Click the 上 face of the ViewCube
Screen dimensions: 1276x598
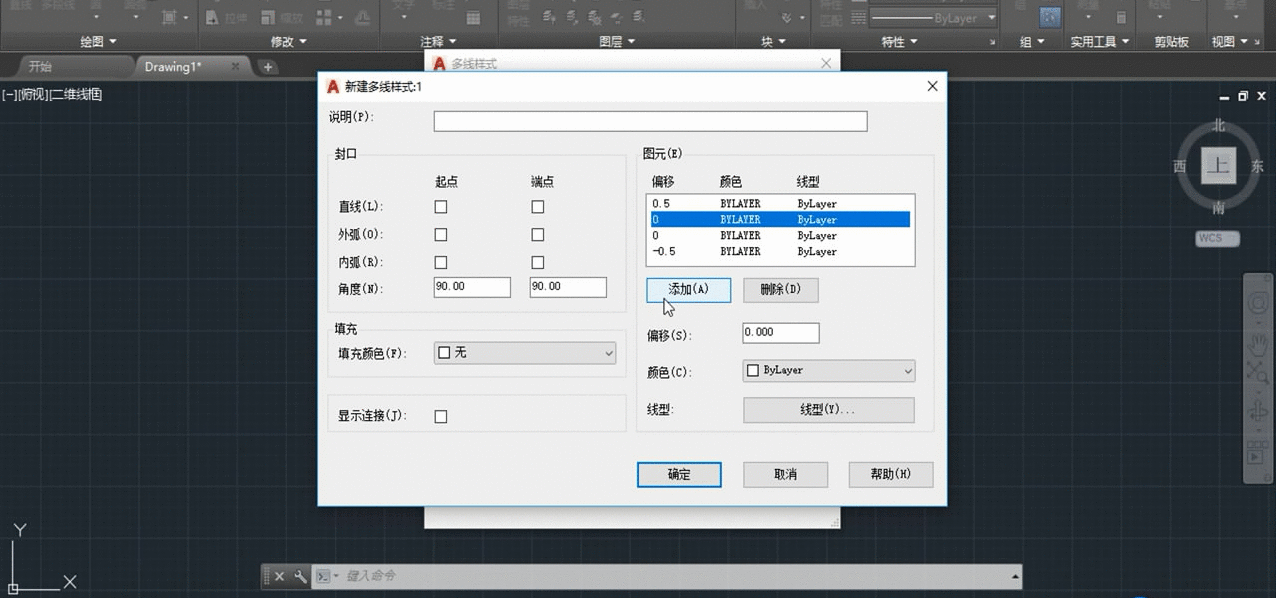[1217, 166]
